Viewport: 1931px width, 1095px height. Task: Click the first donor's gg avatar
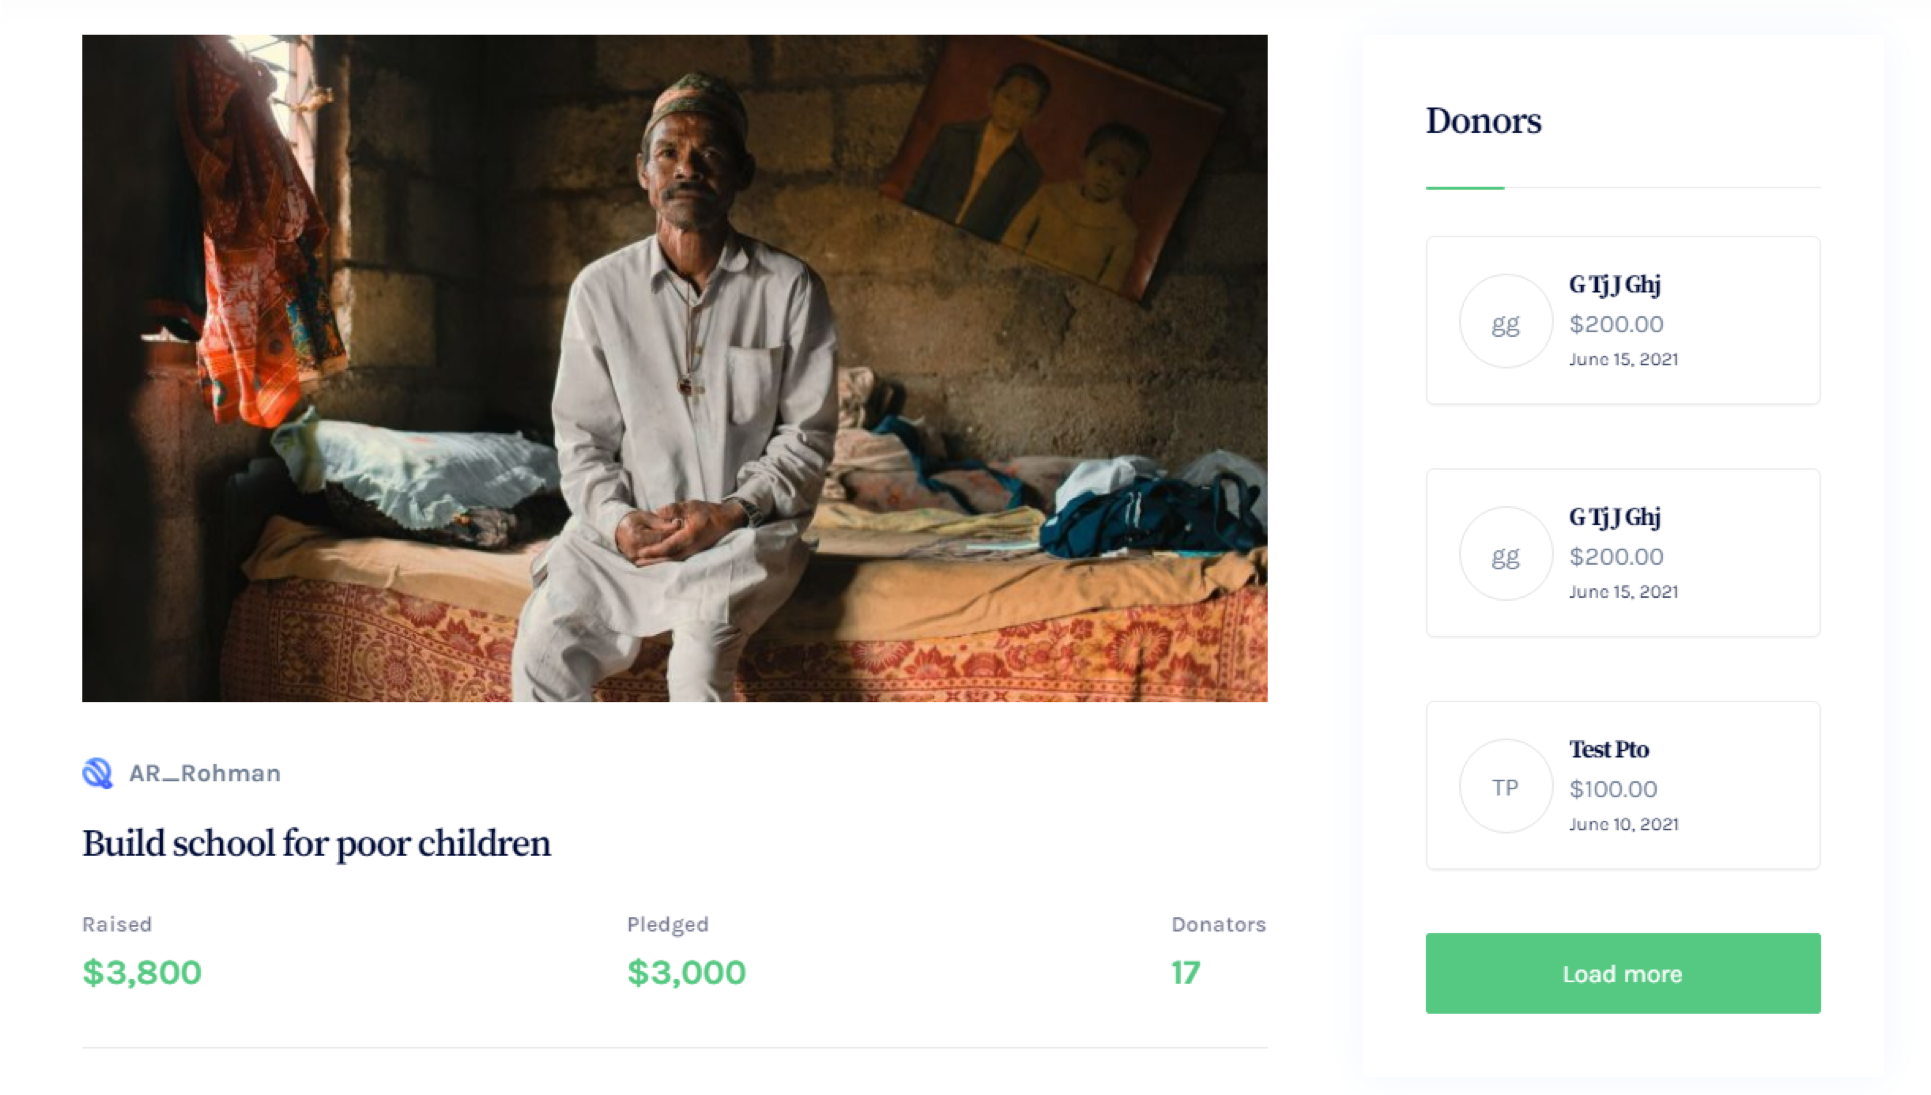pos(1505,322)
